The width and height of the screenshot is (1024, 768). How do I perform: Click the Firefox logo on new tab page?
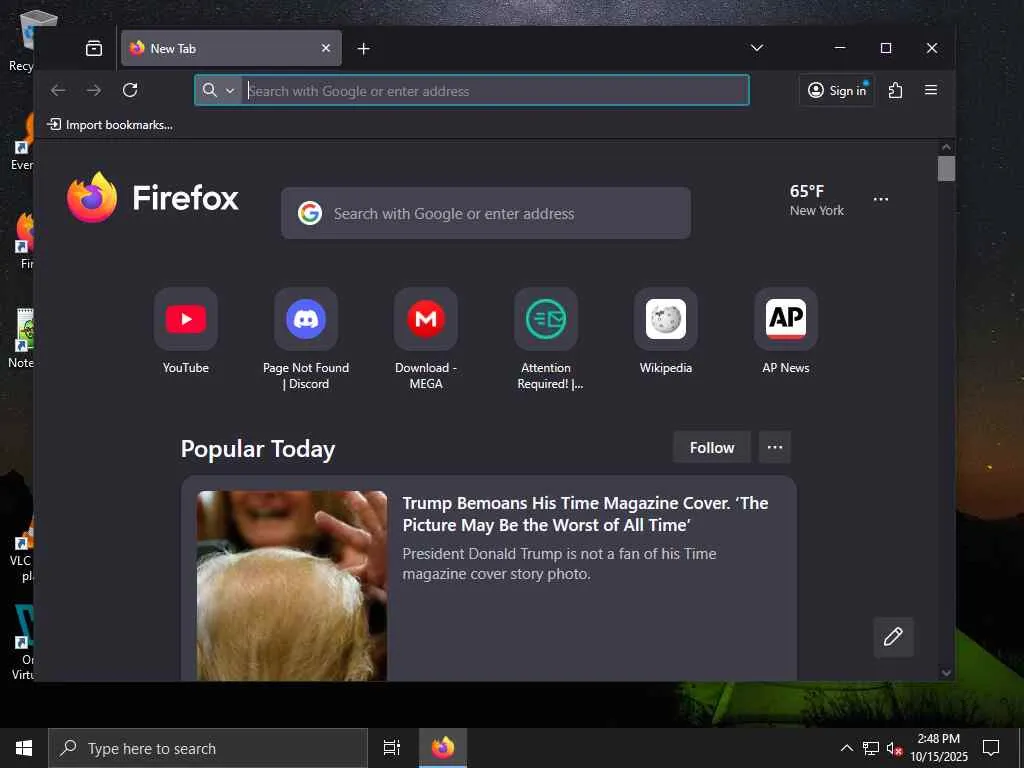(x=153, y=197)
